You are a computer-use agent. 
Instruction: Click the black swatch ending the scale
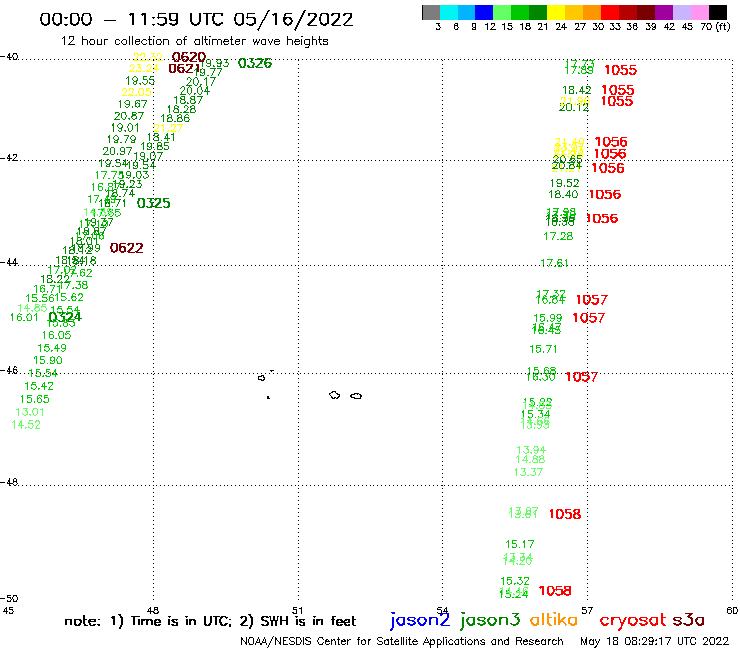click(717, 12)
